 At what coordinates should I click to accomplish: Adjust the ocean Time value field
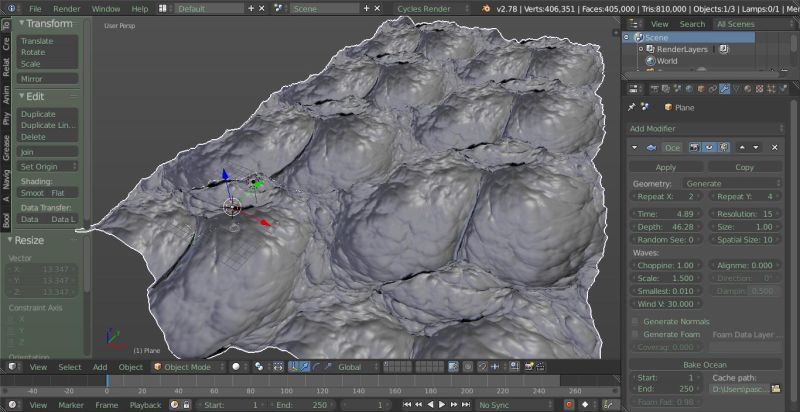pos(666,214)
